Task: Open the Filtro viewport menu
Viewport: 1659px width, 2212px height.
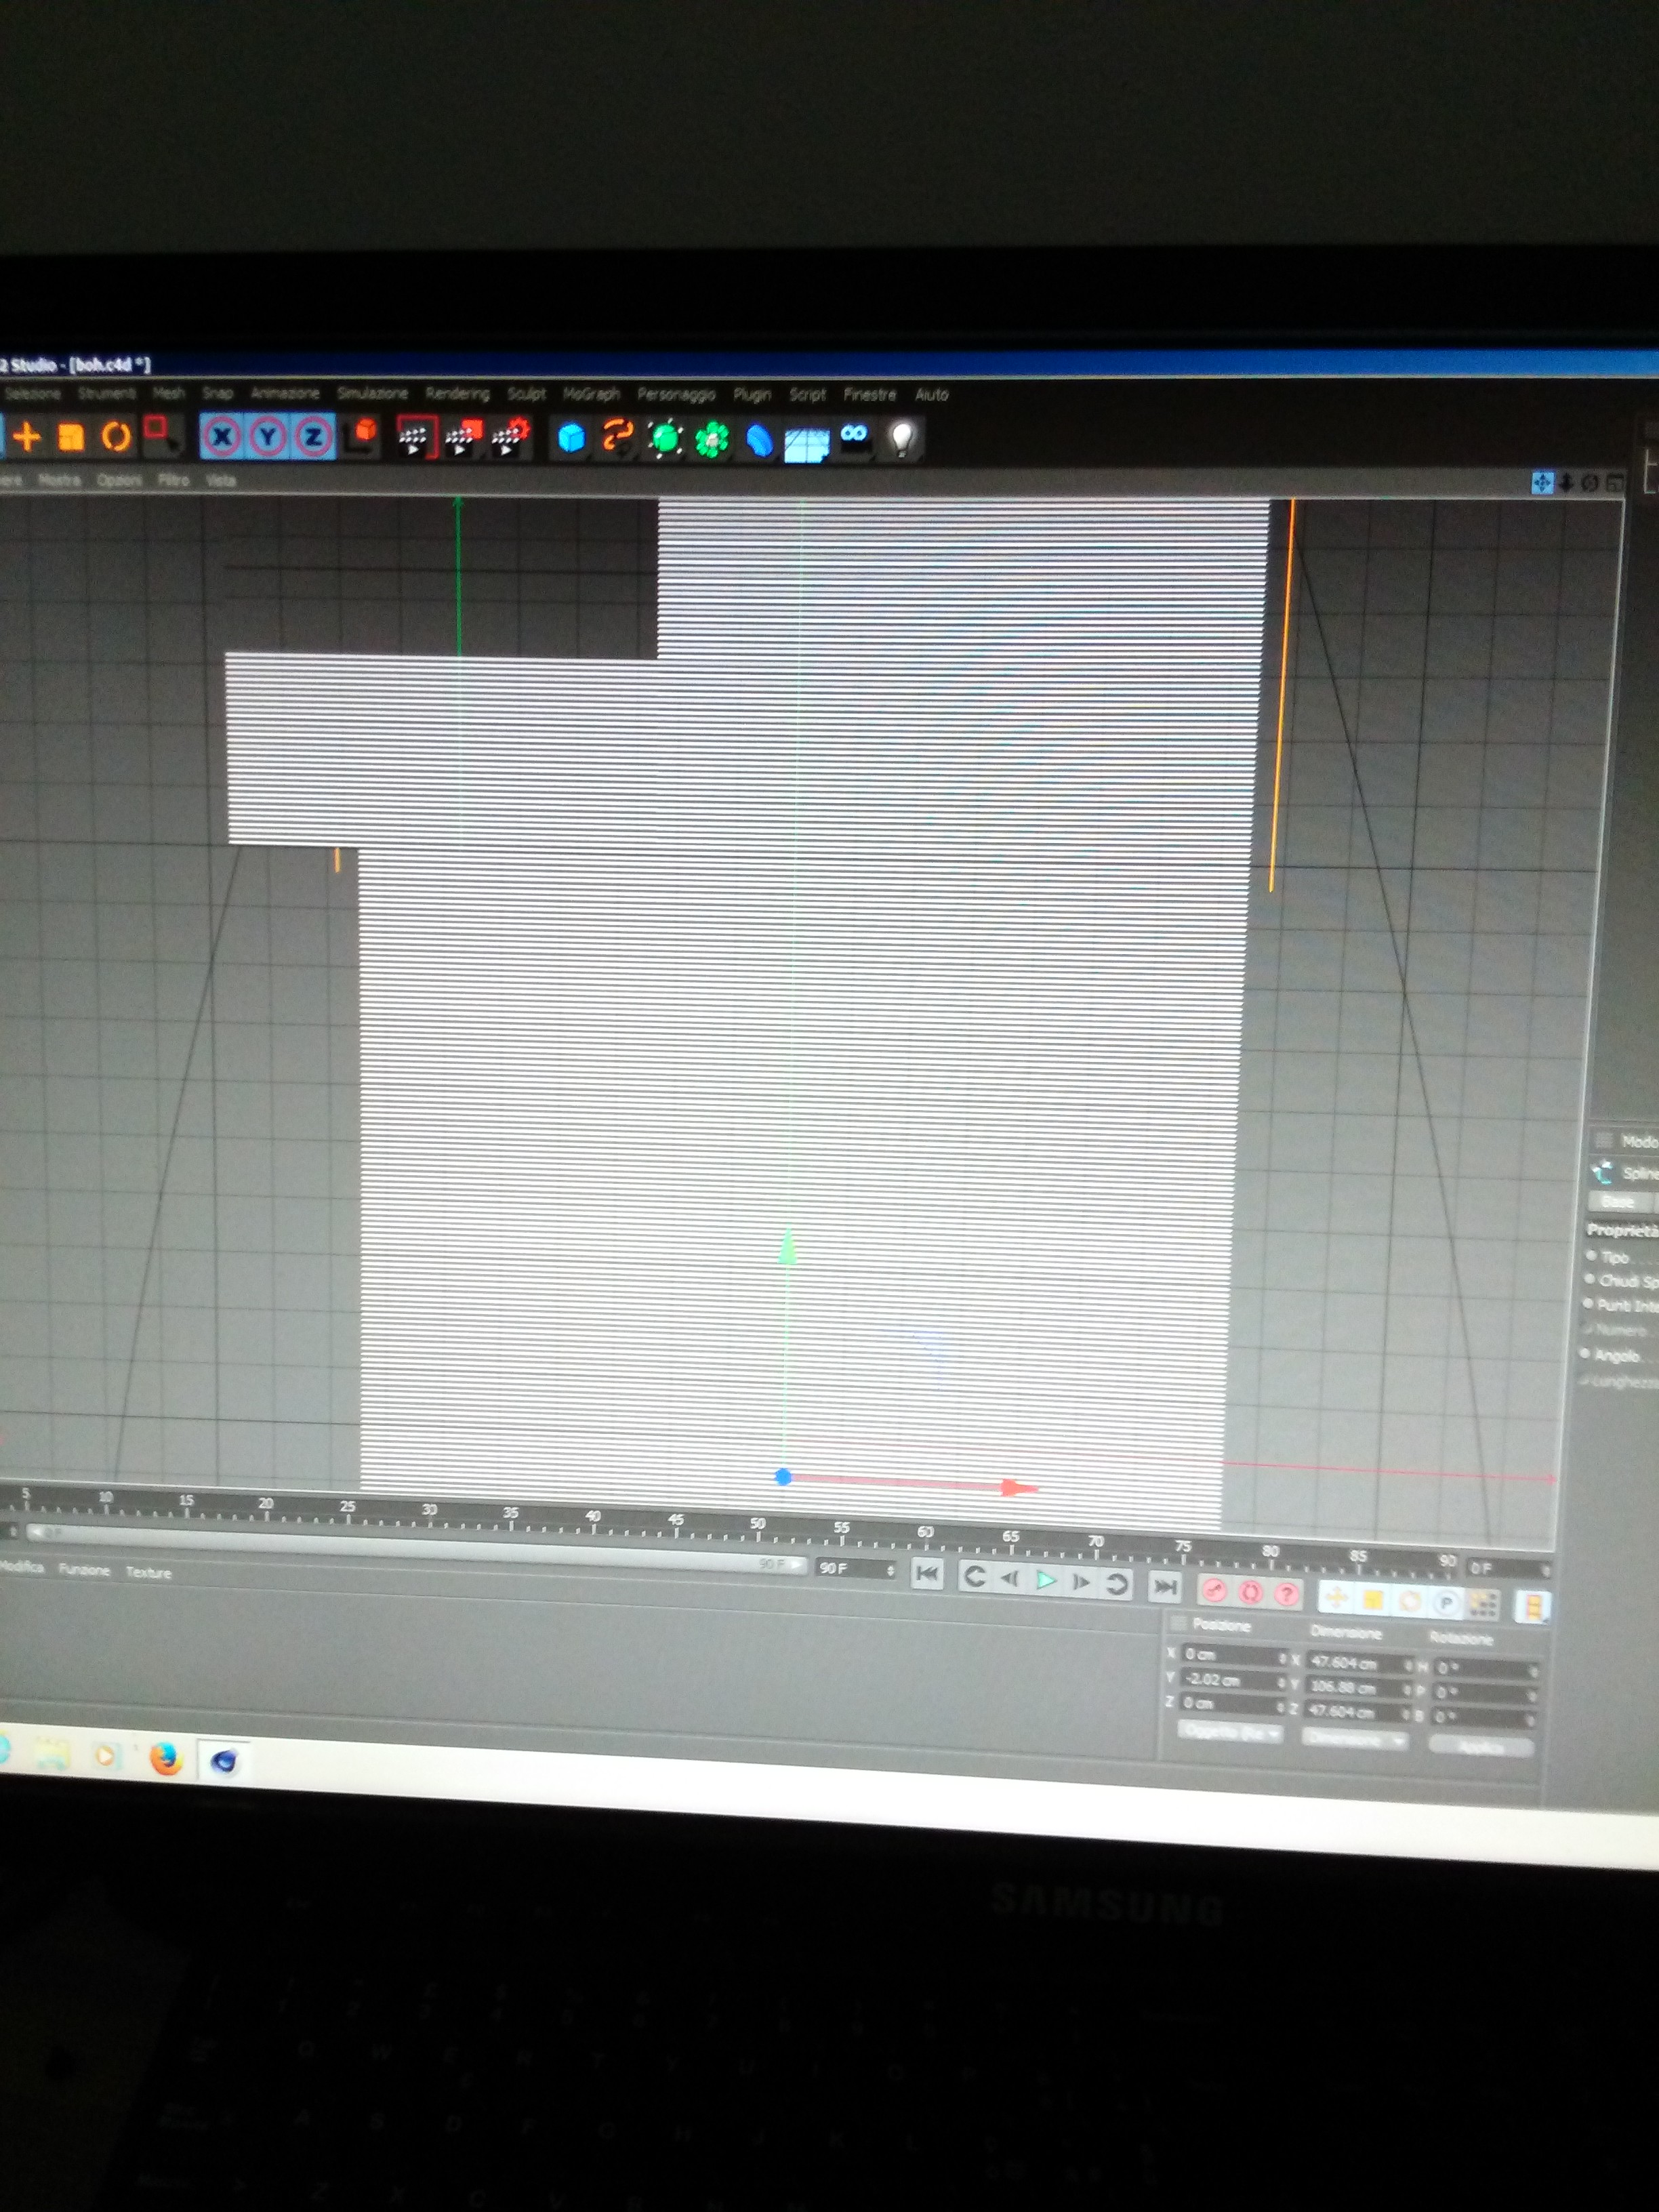Action: tap(173, 480)
